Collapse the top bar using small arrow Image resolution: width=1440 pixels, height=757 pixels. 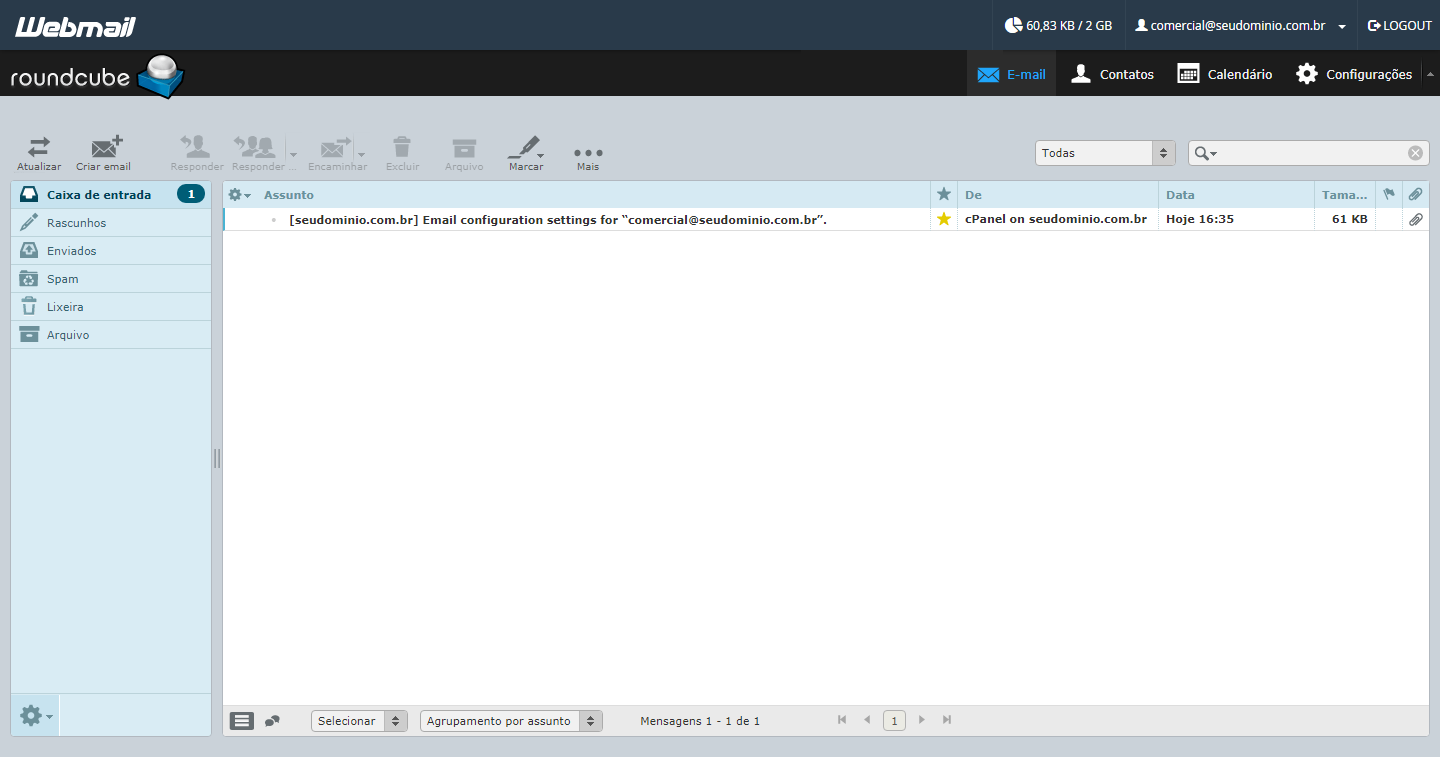[x=1430, y=74]
